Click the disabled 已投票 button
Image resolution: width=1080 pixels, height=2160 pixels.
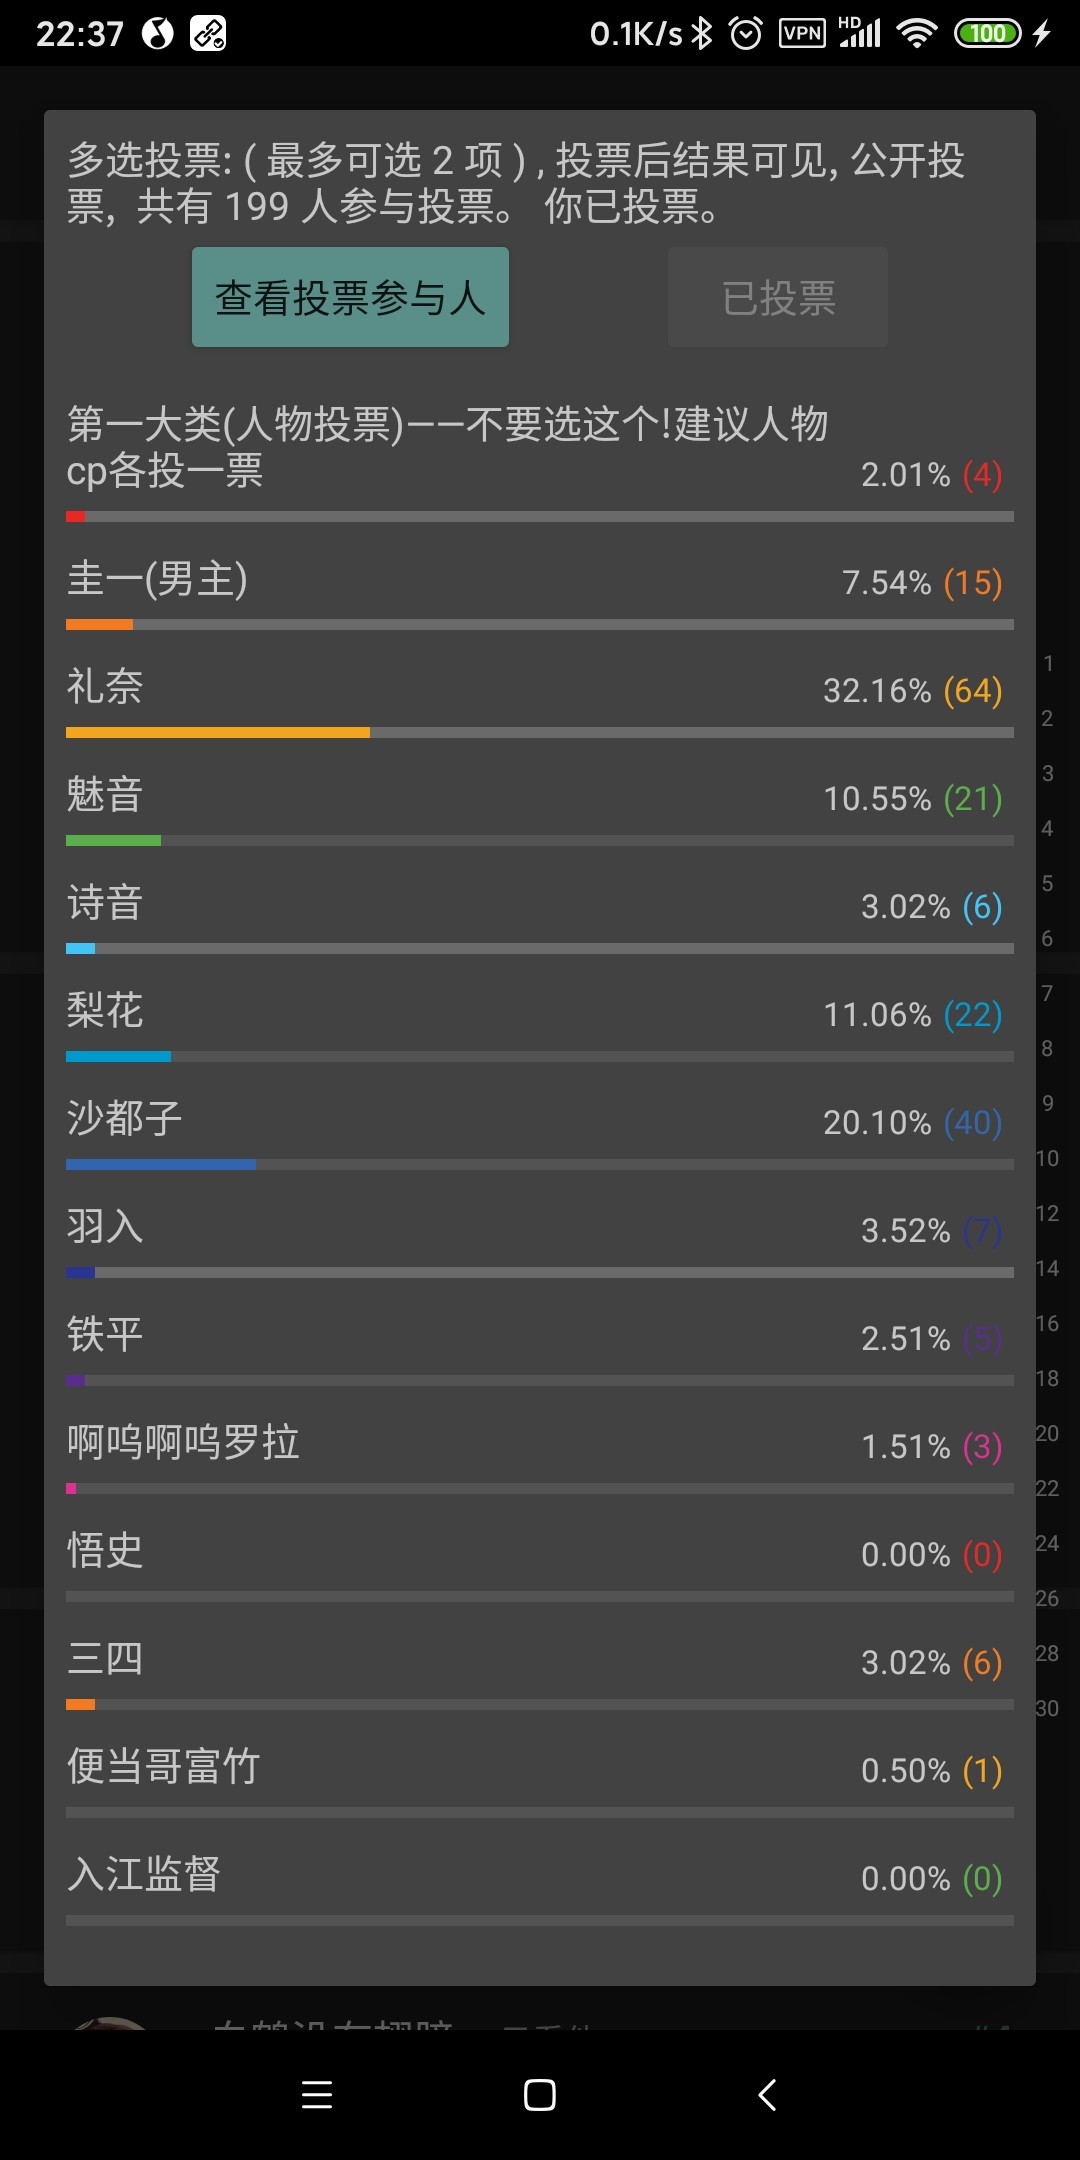(x=778, y=297)
